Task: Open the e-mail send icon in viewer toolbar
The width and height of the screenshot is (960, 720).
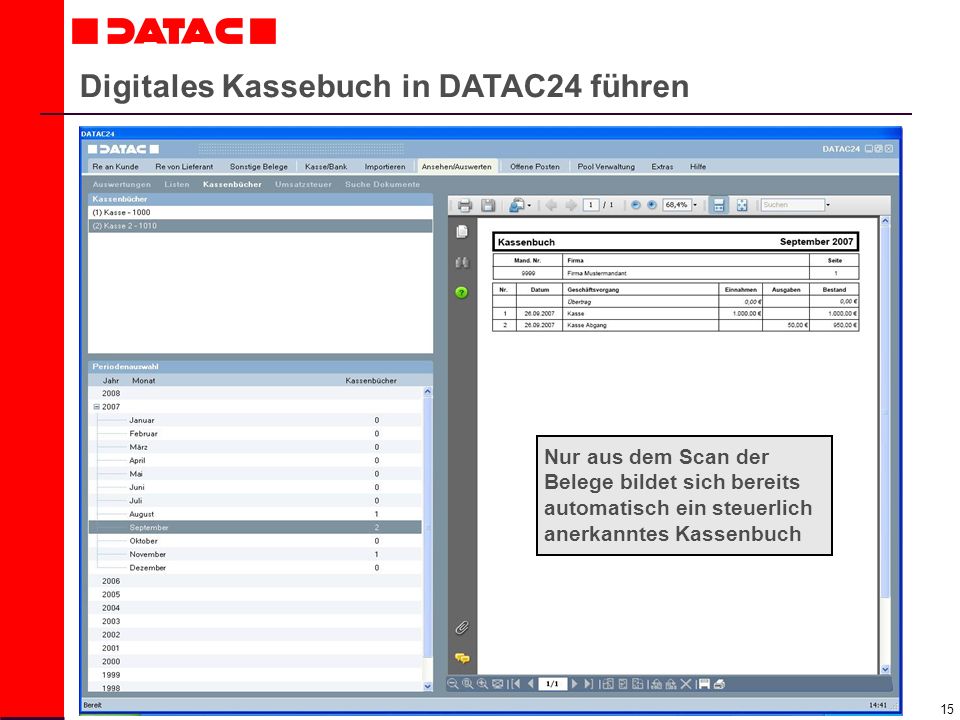Action: coord(517,205)
